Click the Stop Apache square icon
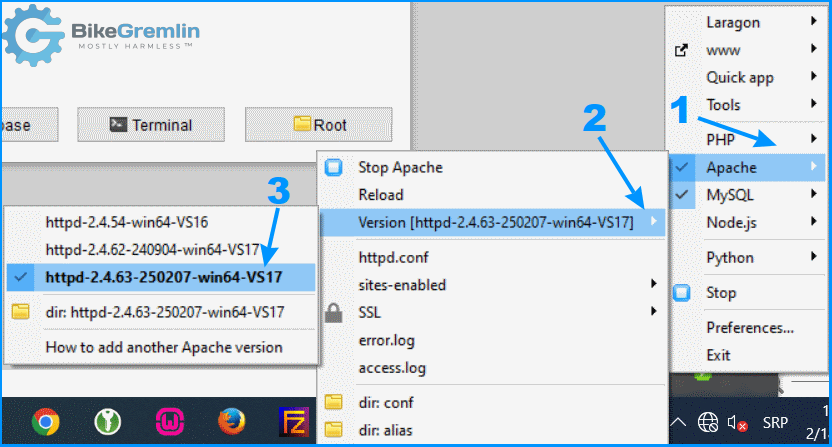 pyautogui.click(x=334, y=167)
